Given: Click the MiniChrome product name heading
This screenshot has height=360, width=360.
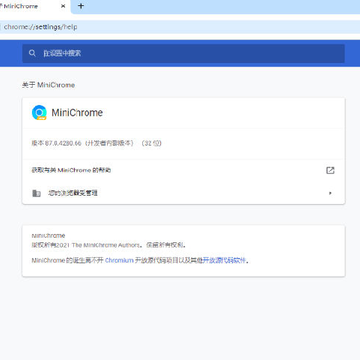Looking at the screenshot, I should tap(77, 113).
